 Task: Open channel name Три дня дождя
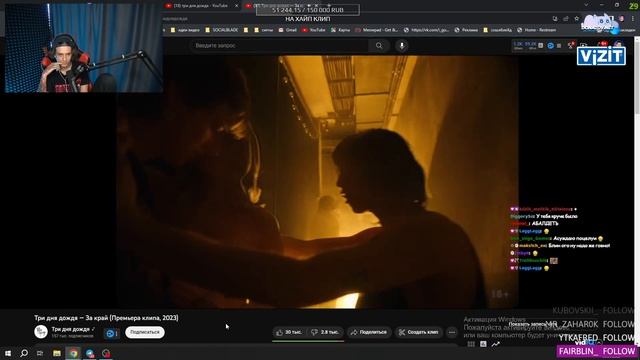tap(71, 329)
